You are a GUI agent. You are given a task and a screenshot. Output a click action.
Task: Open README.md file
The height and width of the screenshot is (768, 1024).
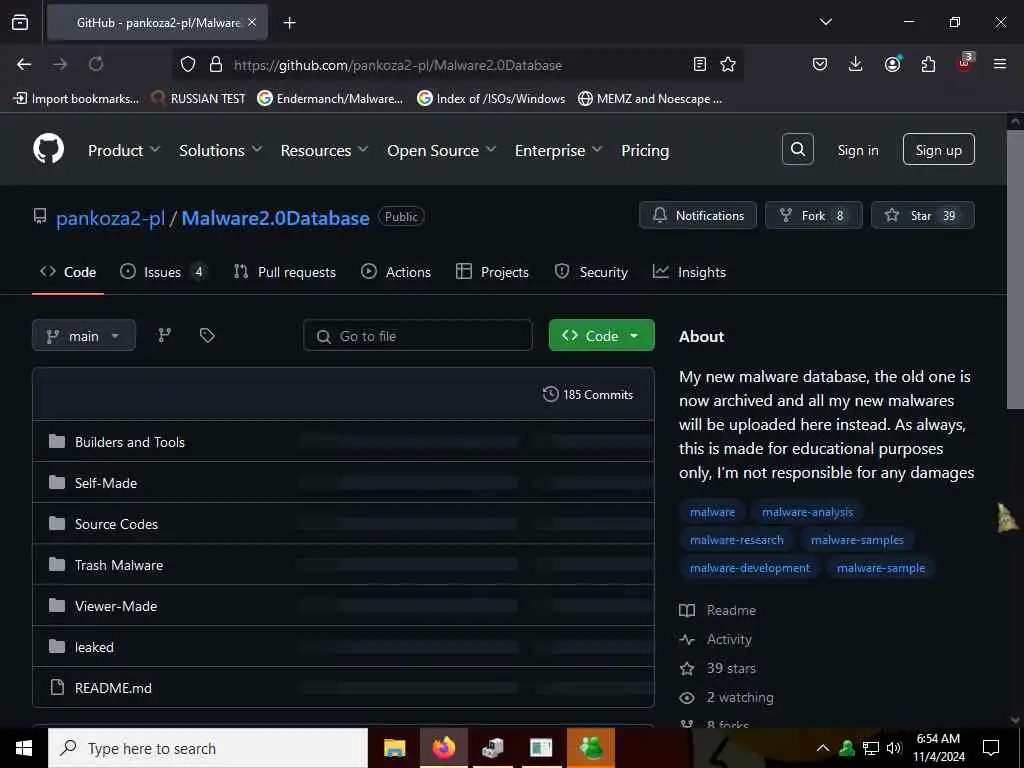(x=113, y=688)
